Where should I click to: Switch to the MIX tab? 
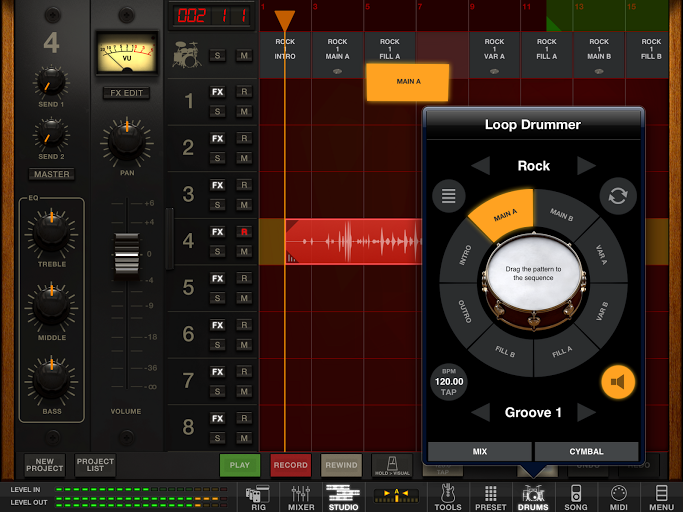click(480, 452)
